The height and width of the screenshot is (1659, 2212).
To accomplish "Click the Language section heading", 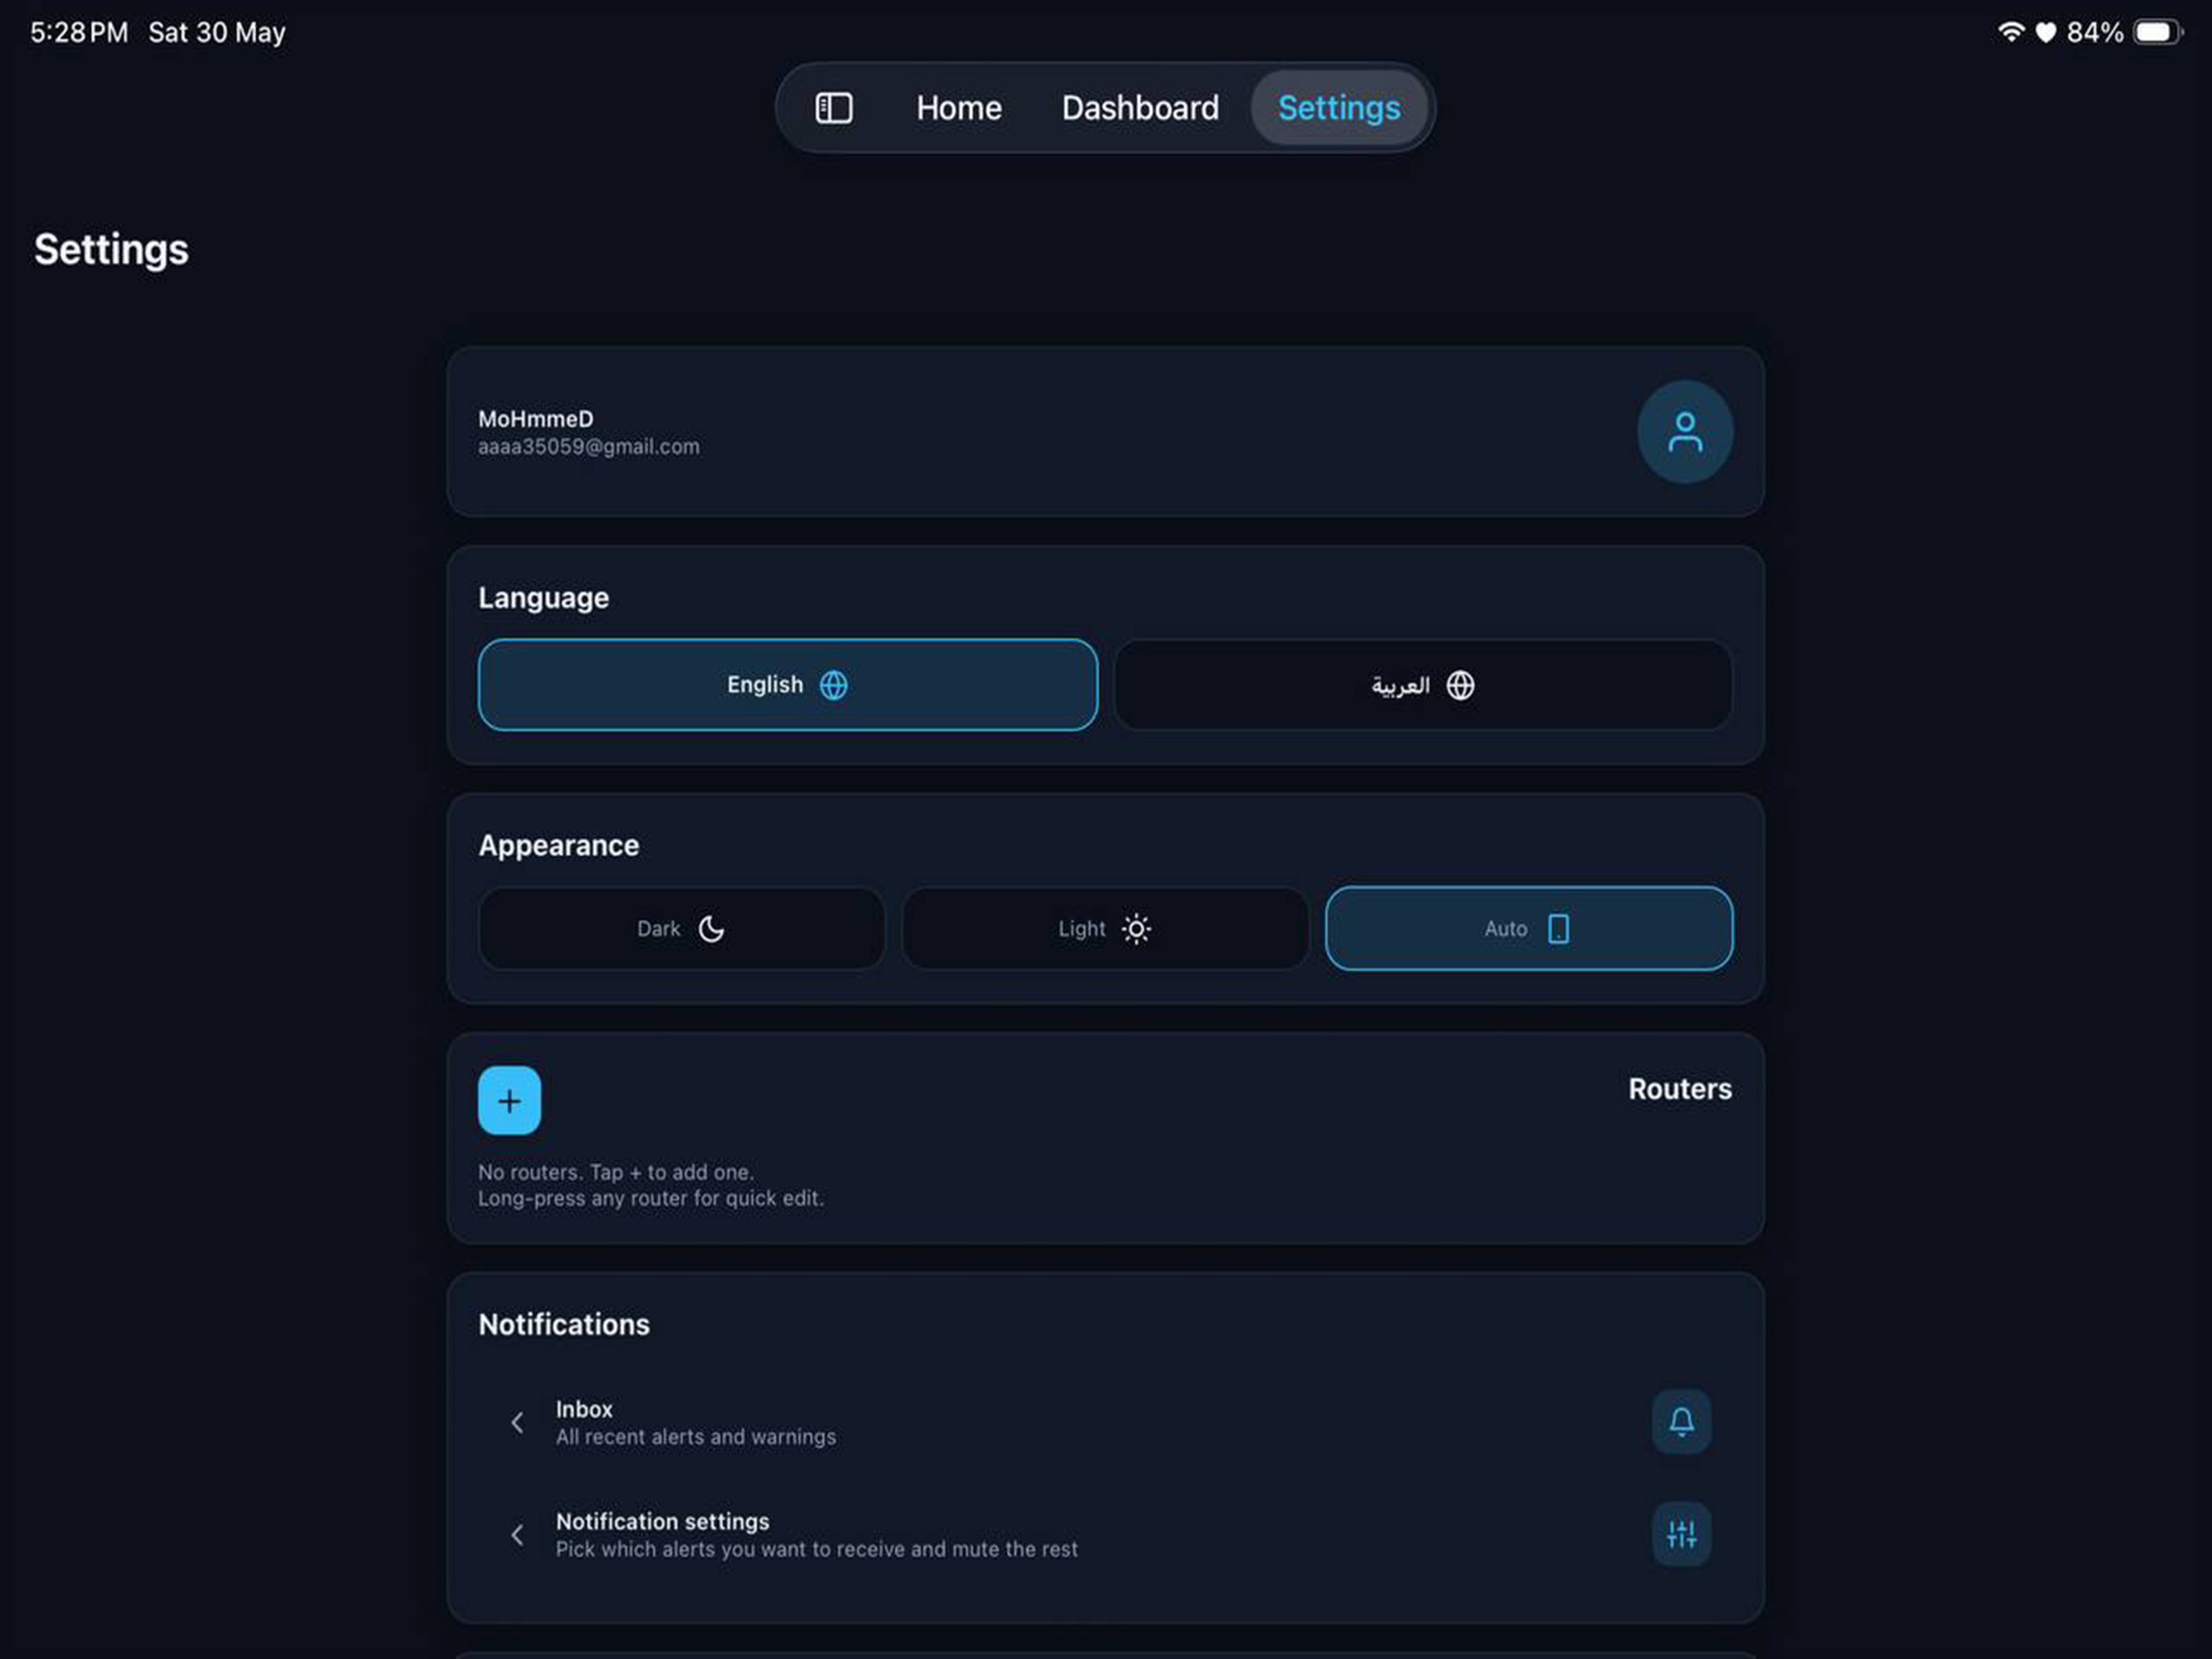I will (x=544, y=598).
